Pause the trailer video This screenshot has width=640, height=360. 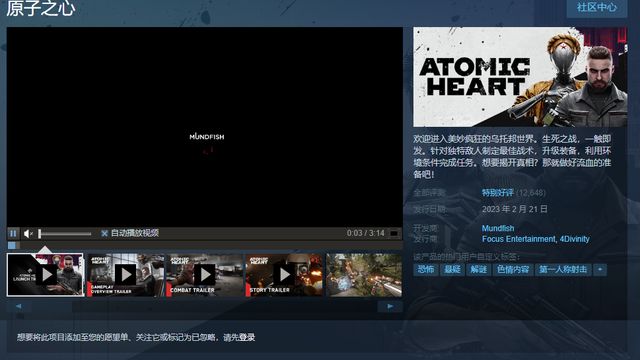click(13, 233)
